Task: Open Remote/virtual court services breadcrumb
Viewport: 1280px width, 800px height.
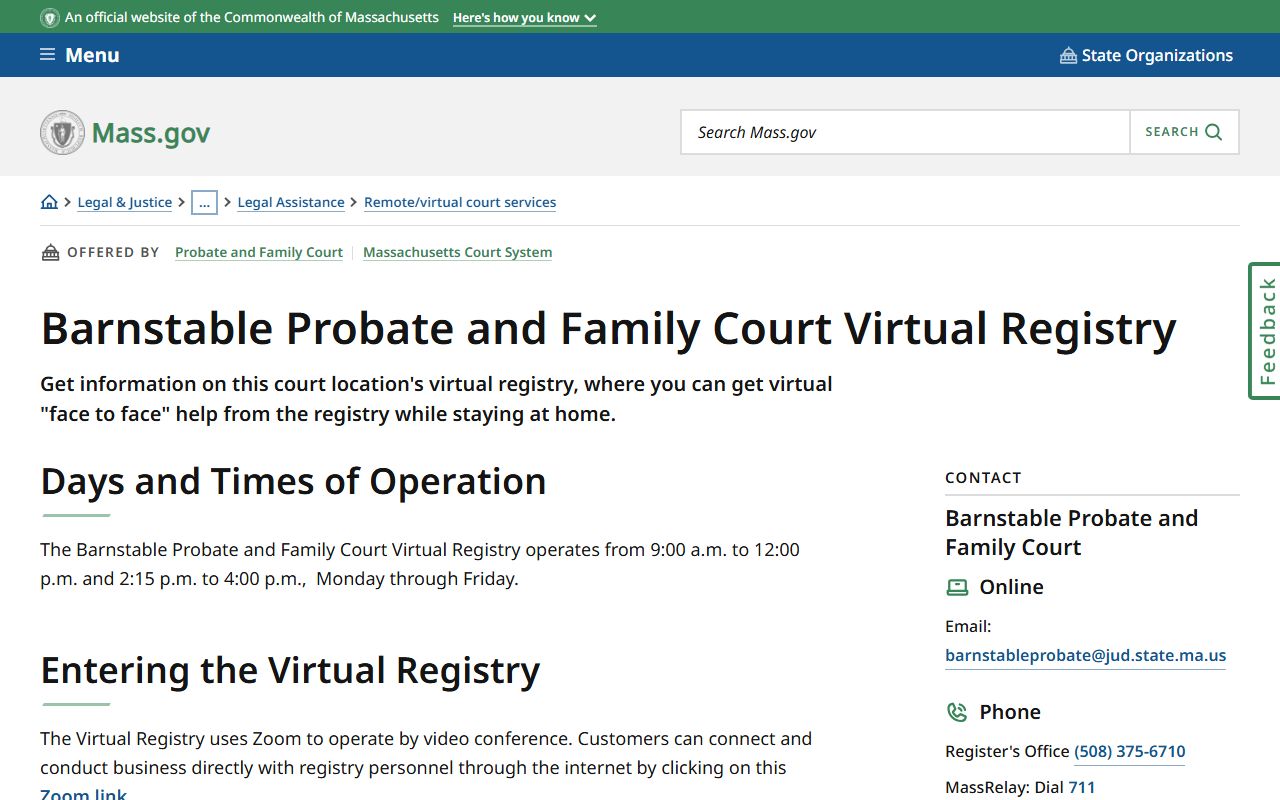Action: point(460,202)
